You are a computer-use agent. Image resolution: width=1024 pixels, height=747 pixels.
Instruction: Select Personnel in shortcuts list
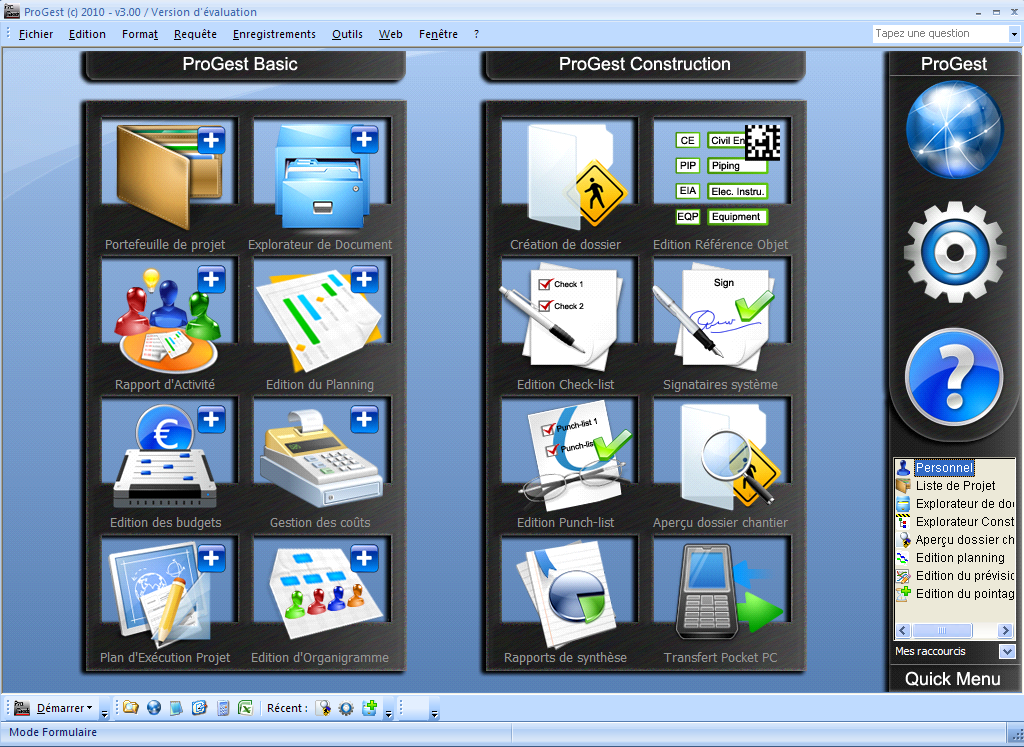coord(944,468)
